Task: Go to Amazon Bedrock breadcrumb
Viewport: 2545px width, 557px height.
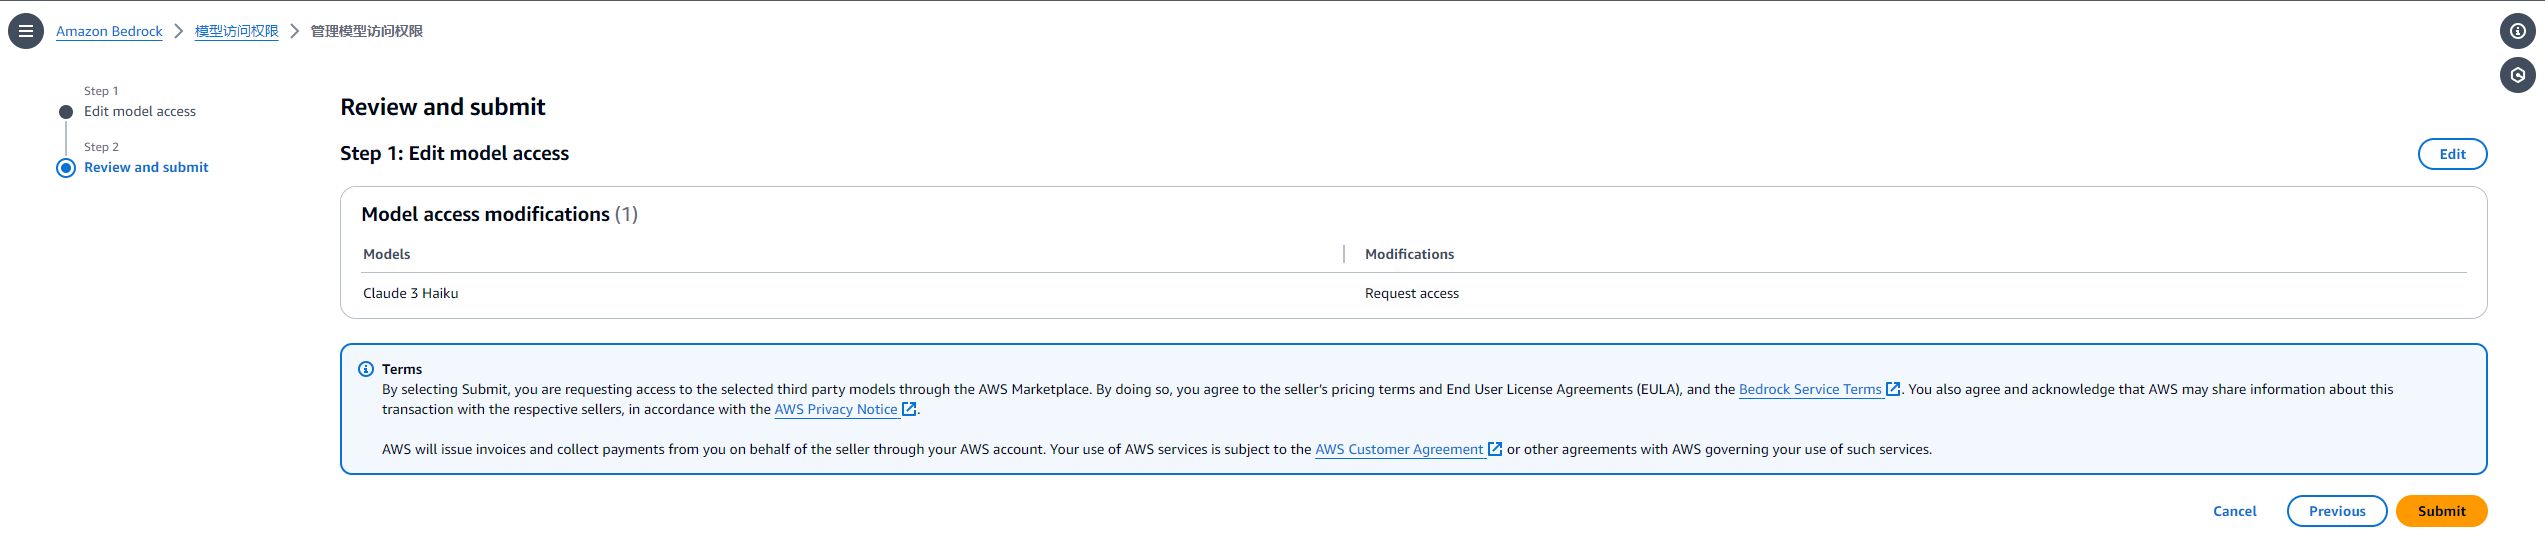Action: tap(109, 31)
